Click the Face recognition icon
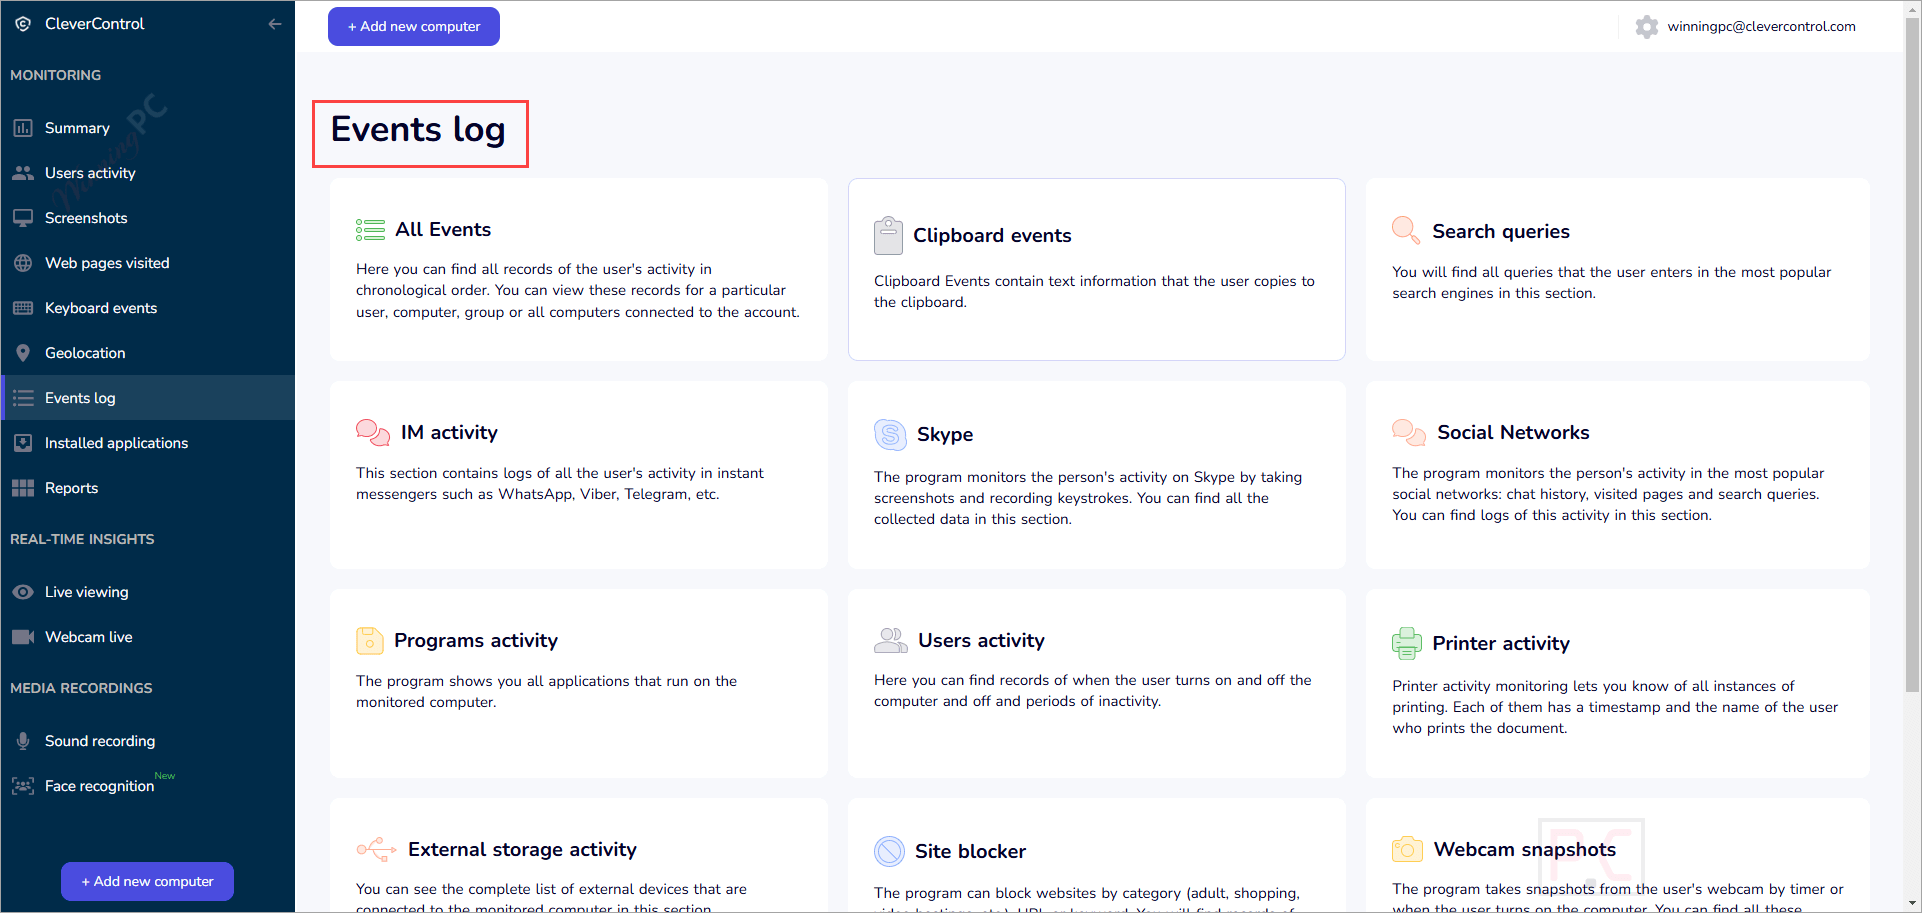Viewport: 1922px width, 913px height. coord(23,786)
